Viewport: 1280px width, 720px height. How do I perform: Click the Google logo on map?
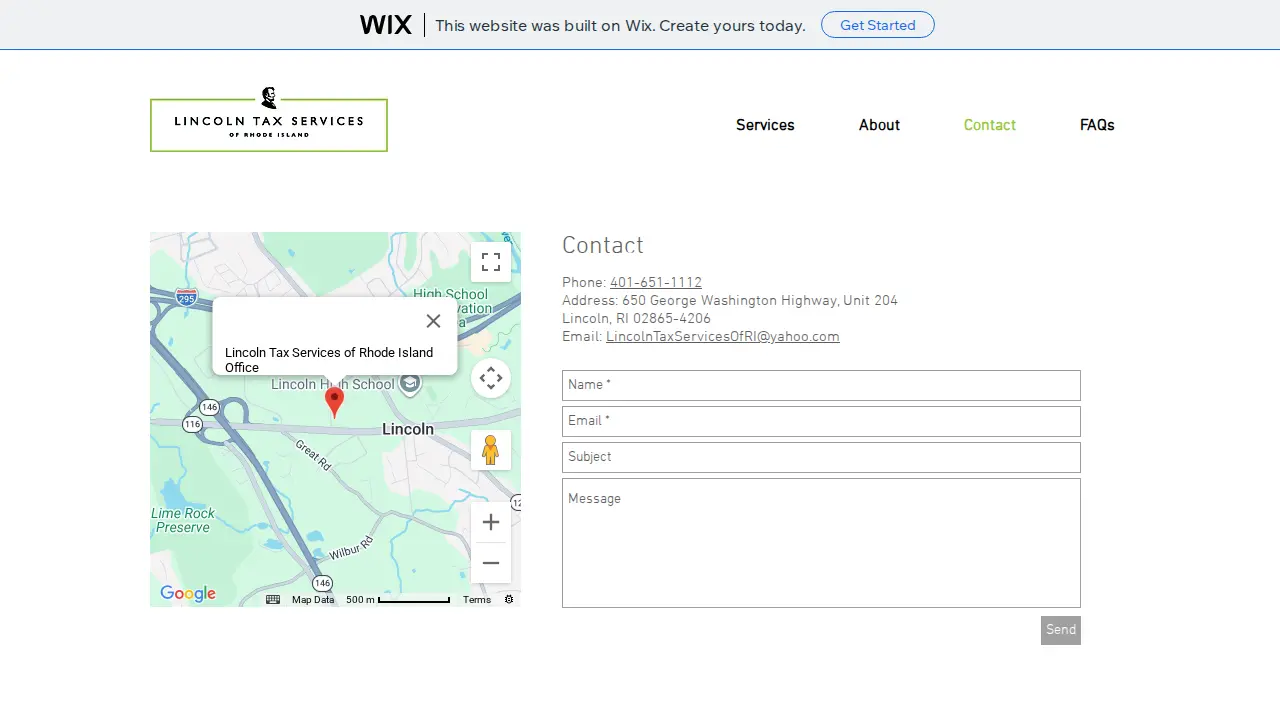click(188, 594)
